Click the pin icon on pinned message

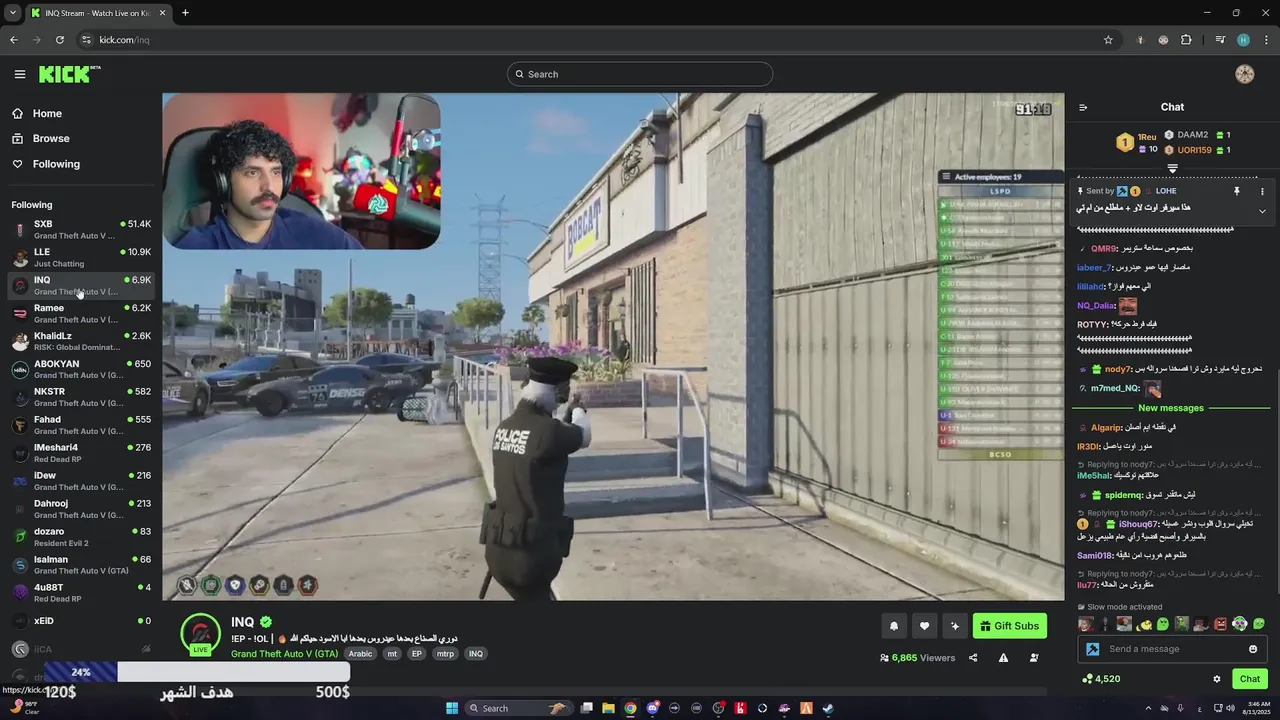(x=1237, y=191)
